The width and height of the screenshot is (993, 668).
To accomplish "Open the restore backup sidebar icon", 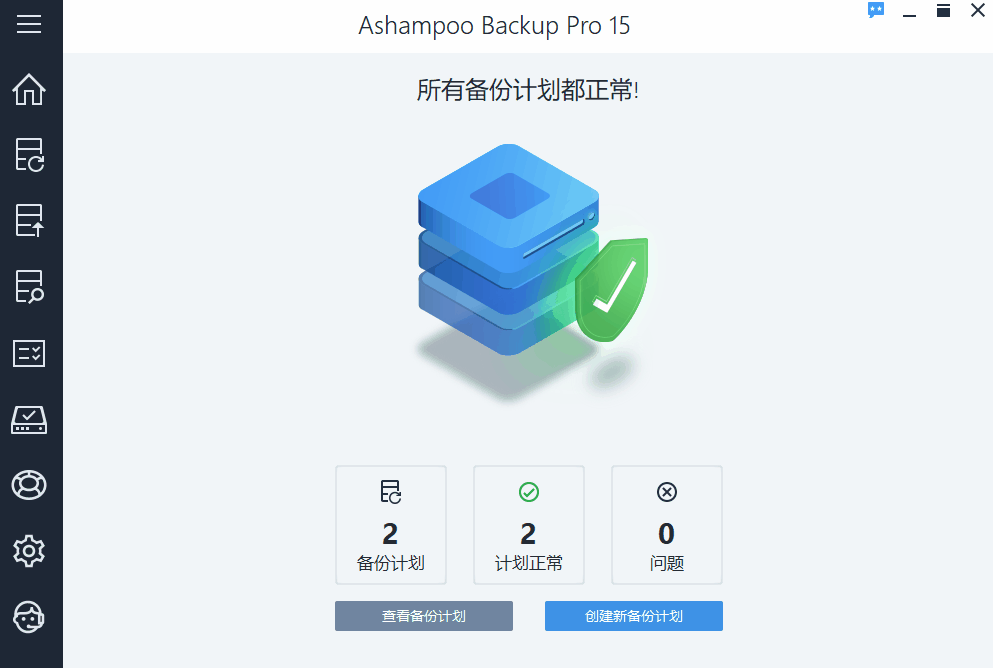I will click(x=29, y=220).
